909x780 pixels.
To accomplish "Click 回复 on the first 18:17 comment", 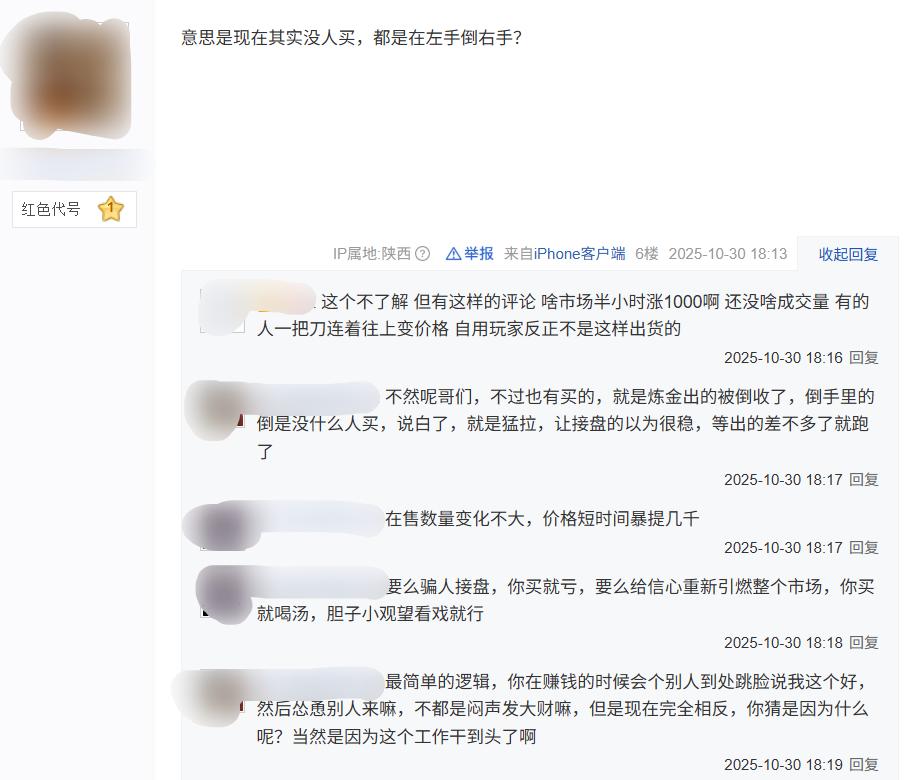I will tap(864, 480).
